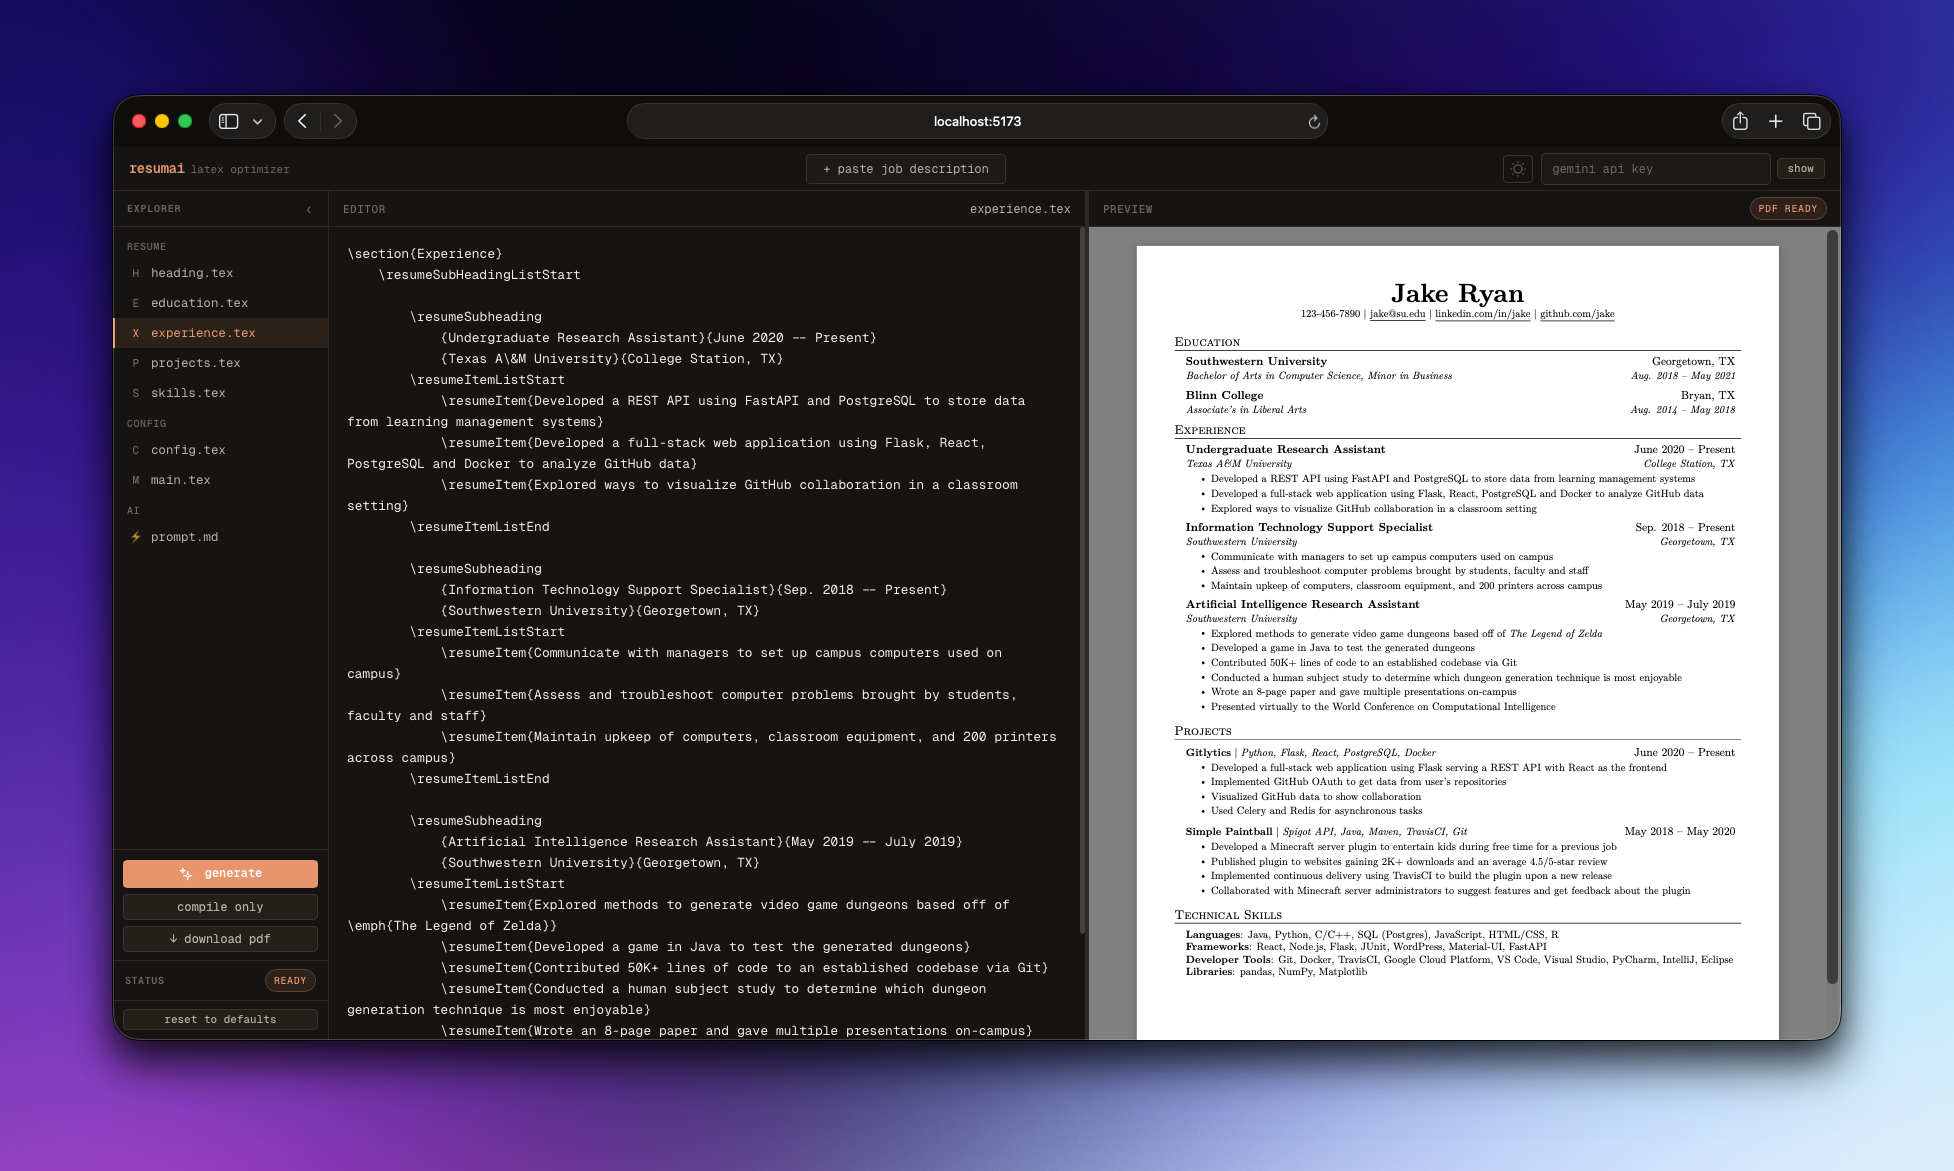This screenshot has width=1954, height=1171.
Task: Click the reset to defaults button
Action: pyautogui.click(x=220, y=1019)
